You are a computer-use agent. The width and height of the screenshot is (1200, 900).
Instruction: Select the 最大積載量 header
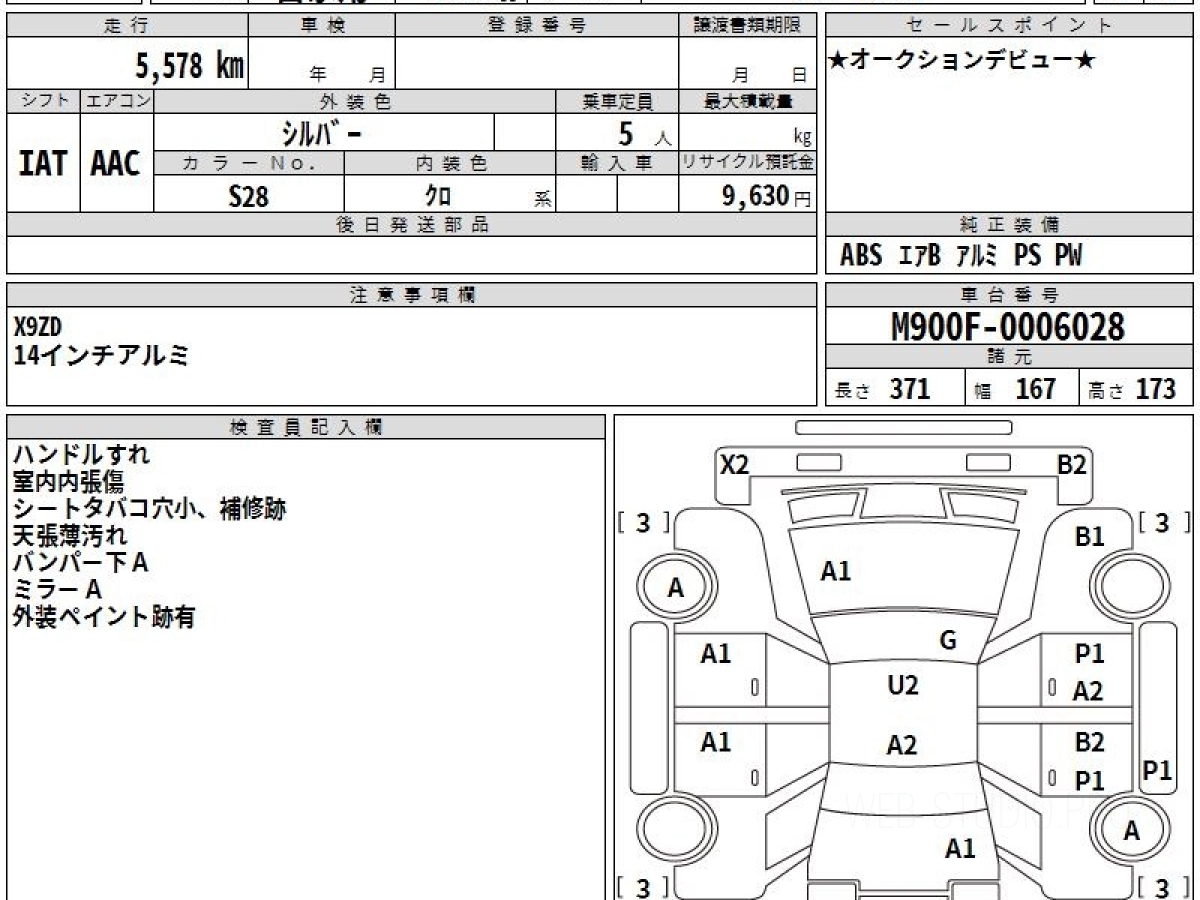748,101
